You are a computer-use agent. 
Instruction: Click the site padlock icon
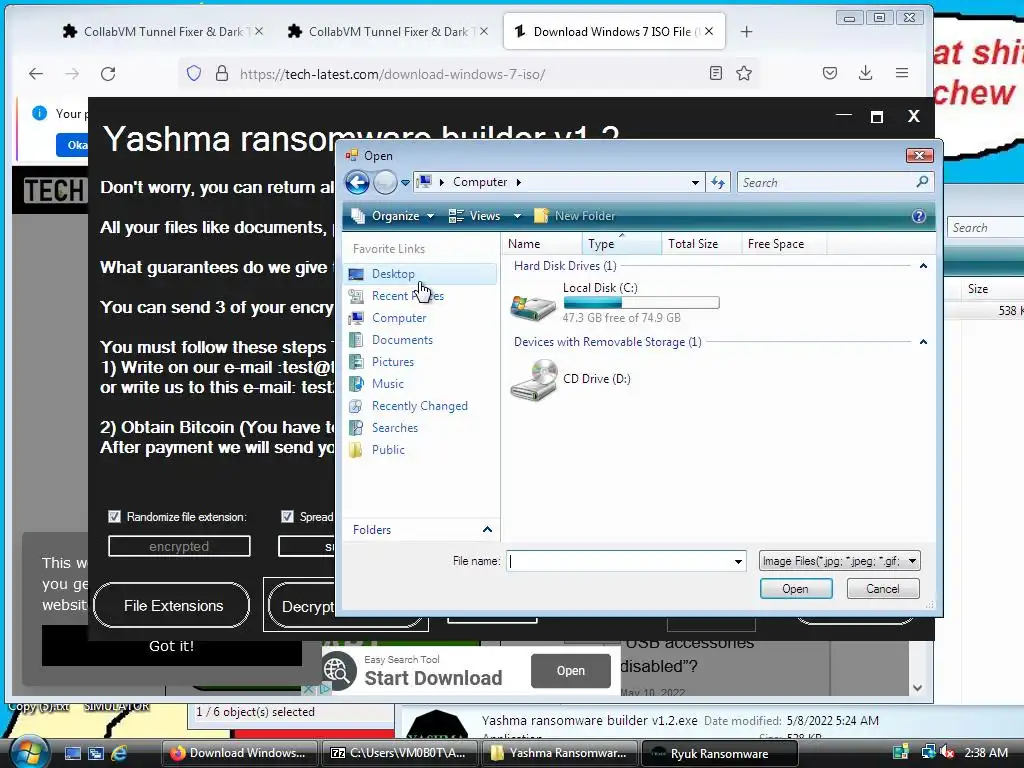[222, 73]
